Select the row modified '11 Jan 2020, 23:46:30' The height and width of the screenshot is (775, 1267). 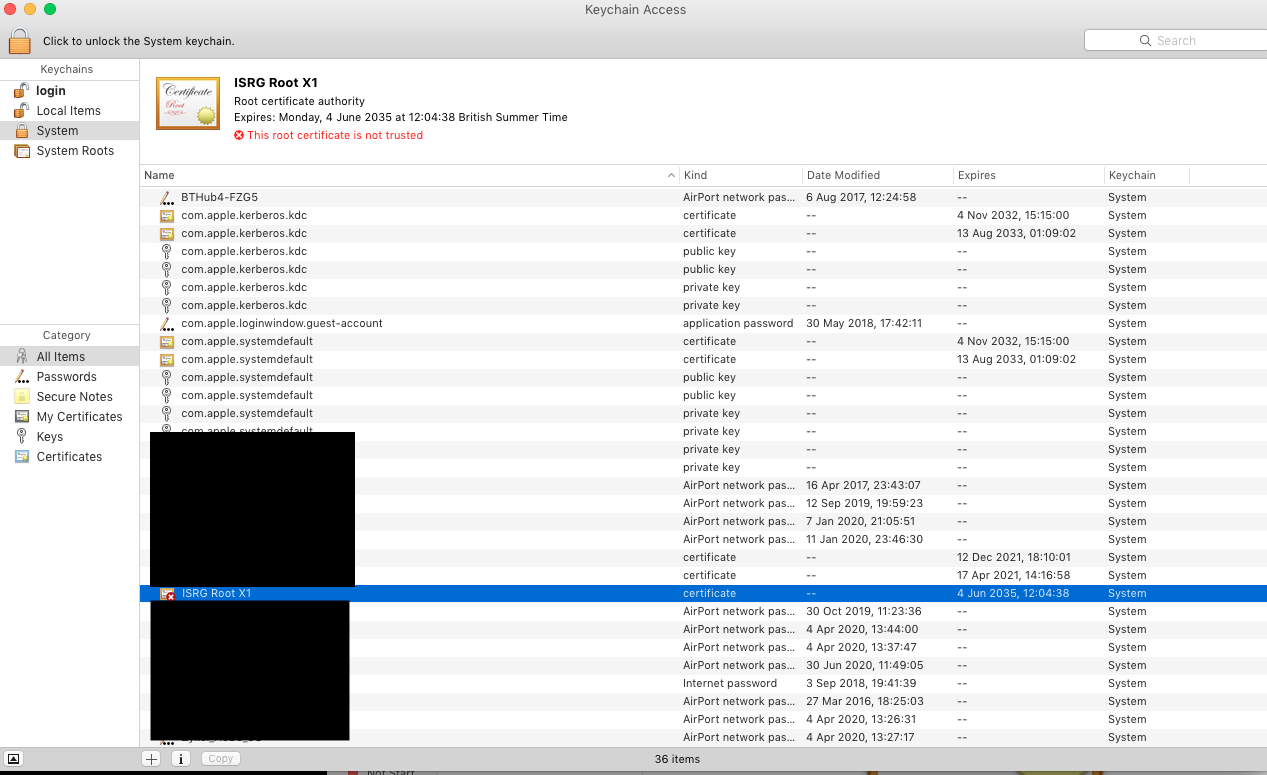pos(703,540)
